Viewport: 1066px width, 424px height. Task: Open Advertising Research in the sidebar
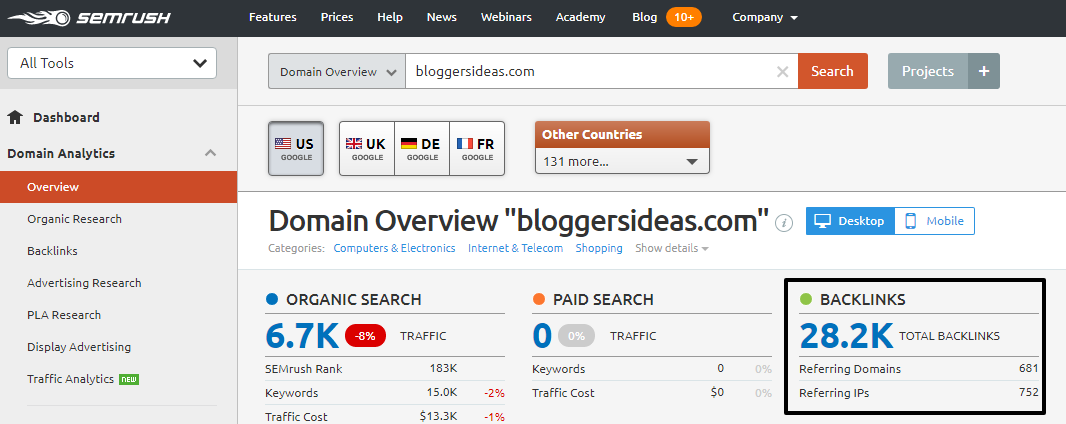pos(84,283)
